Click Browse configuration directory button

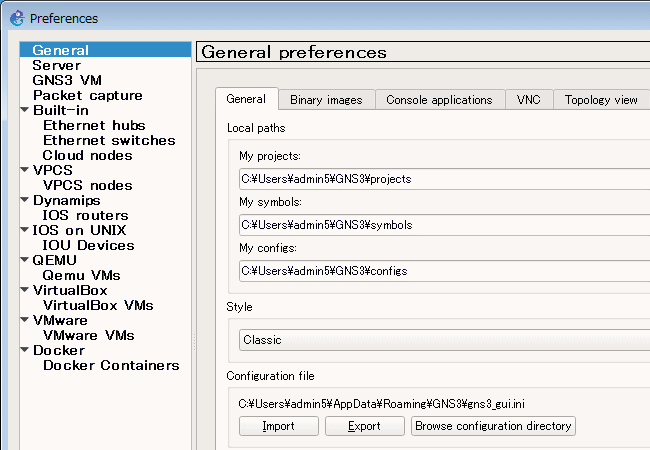click(493, 426)
